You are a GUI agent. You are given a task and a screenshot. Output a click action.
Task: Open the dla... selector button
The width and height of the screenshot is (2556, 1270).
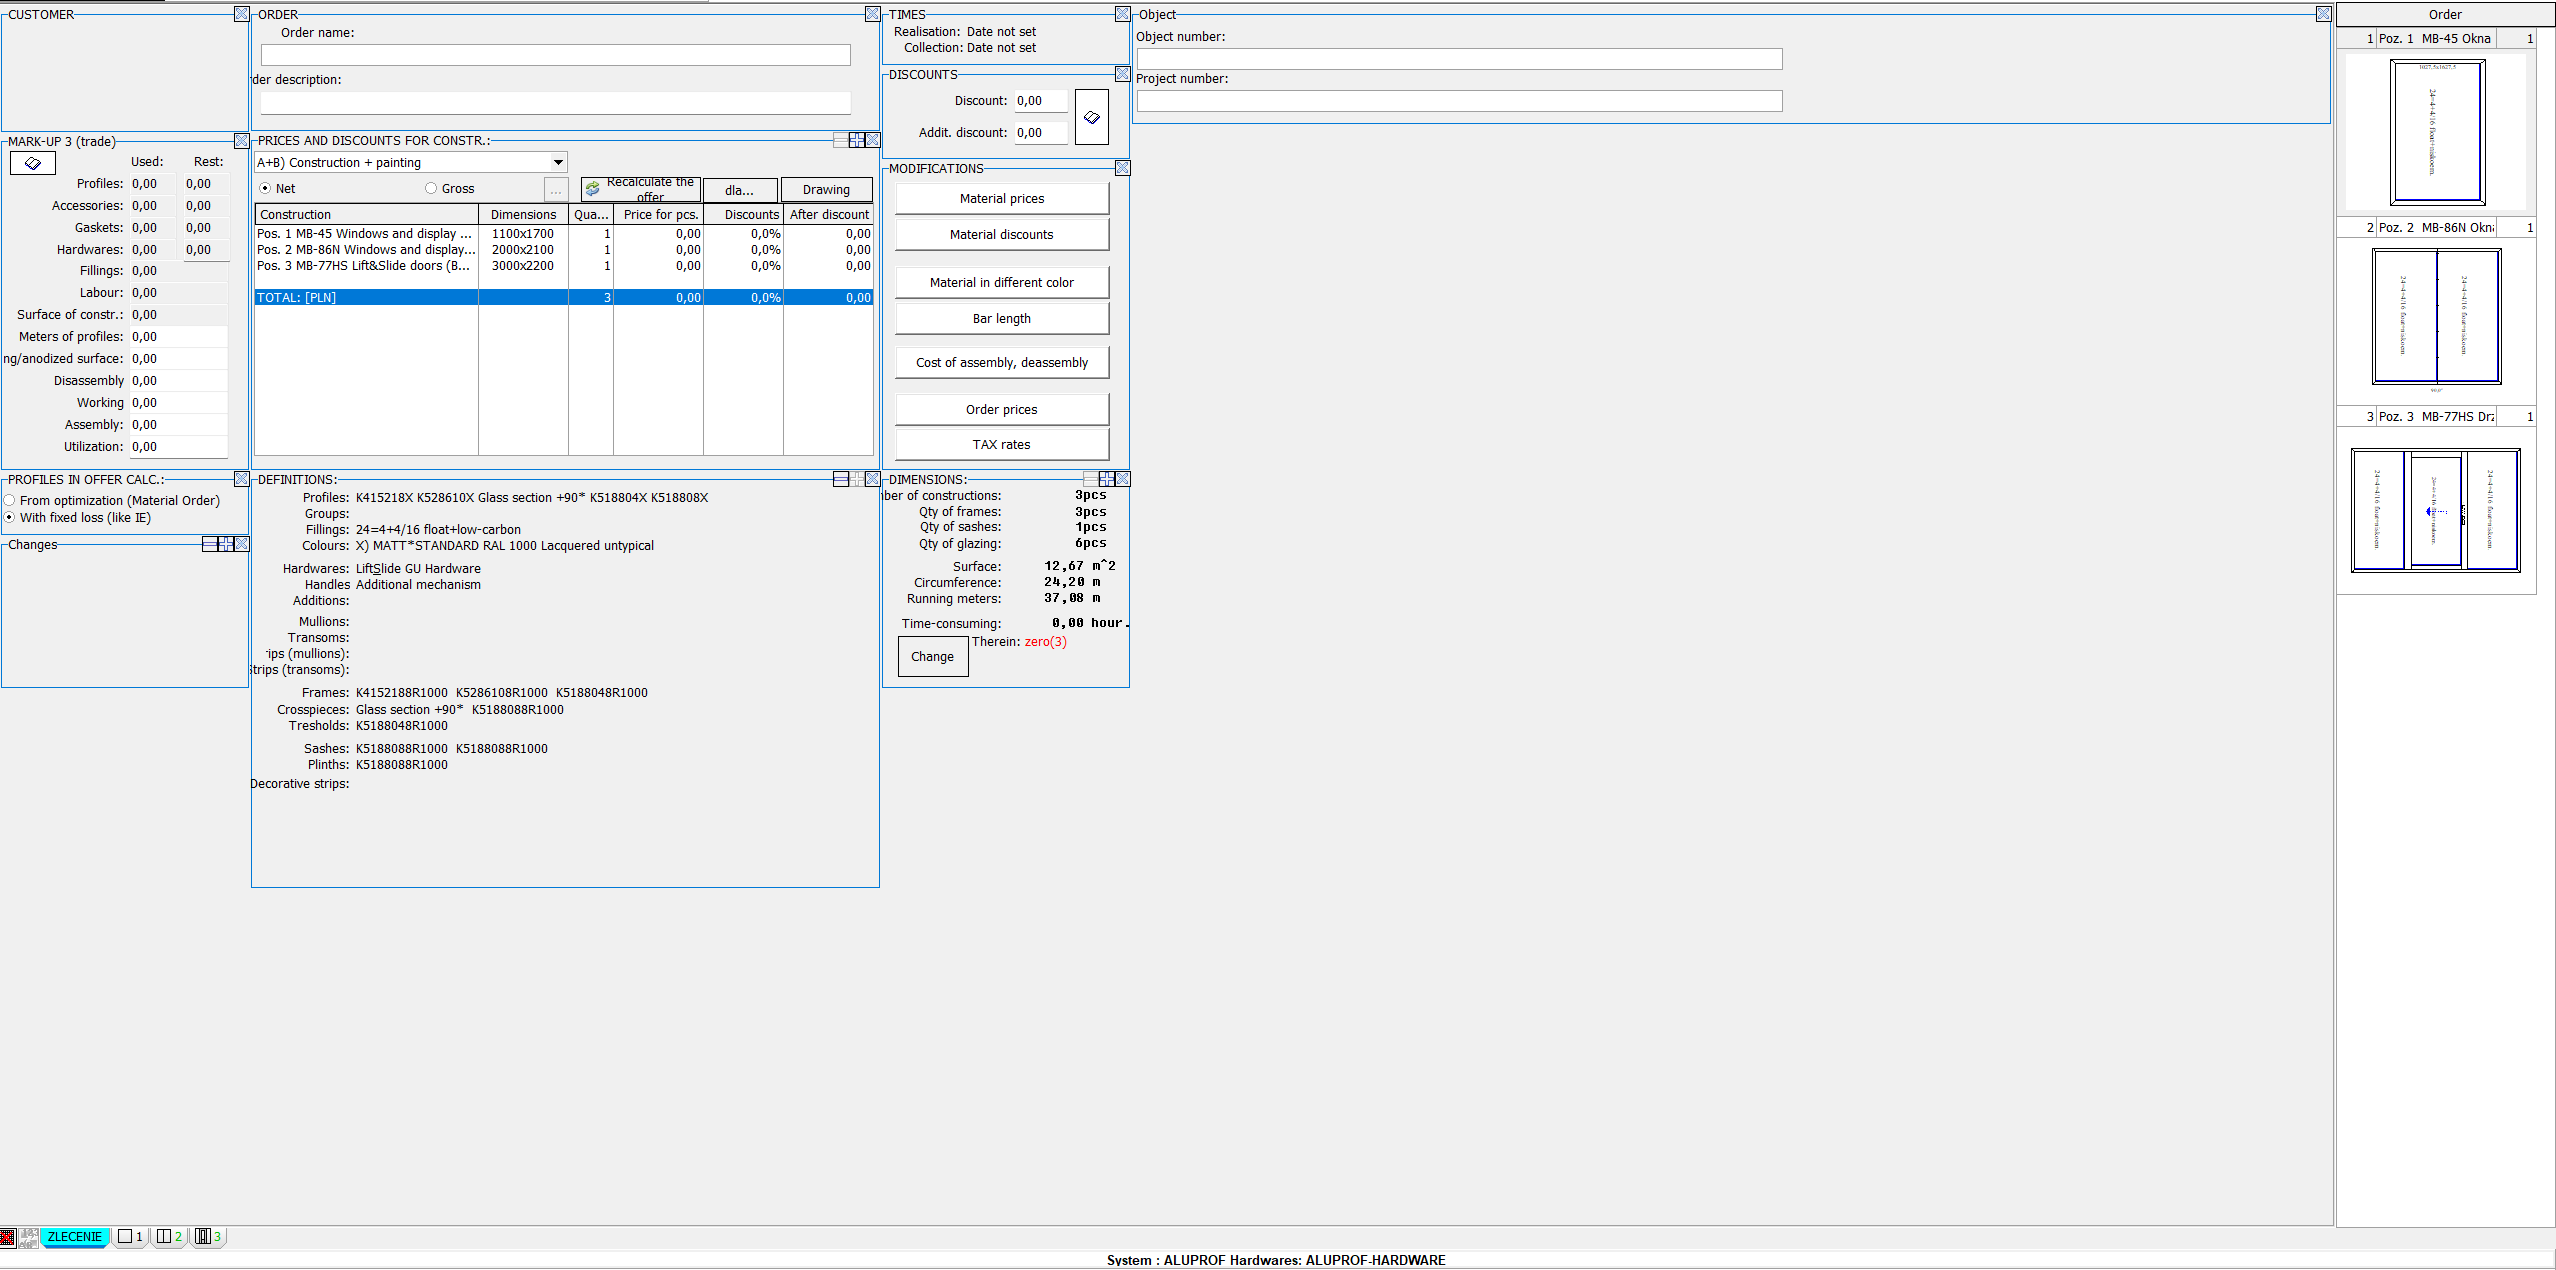pyautogui.click(x=739, y=190)
